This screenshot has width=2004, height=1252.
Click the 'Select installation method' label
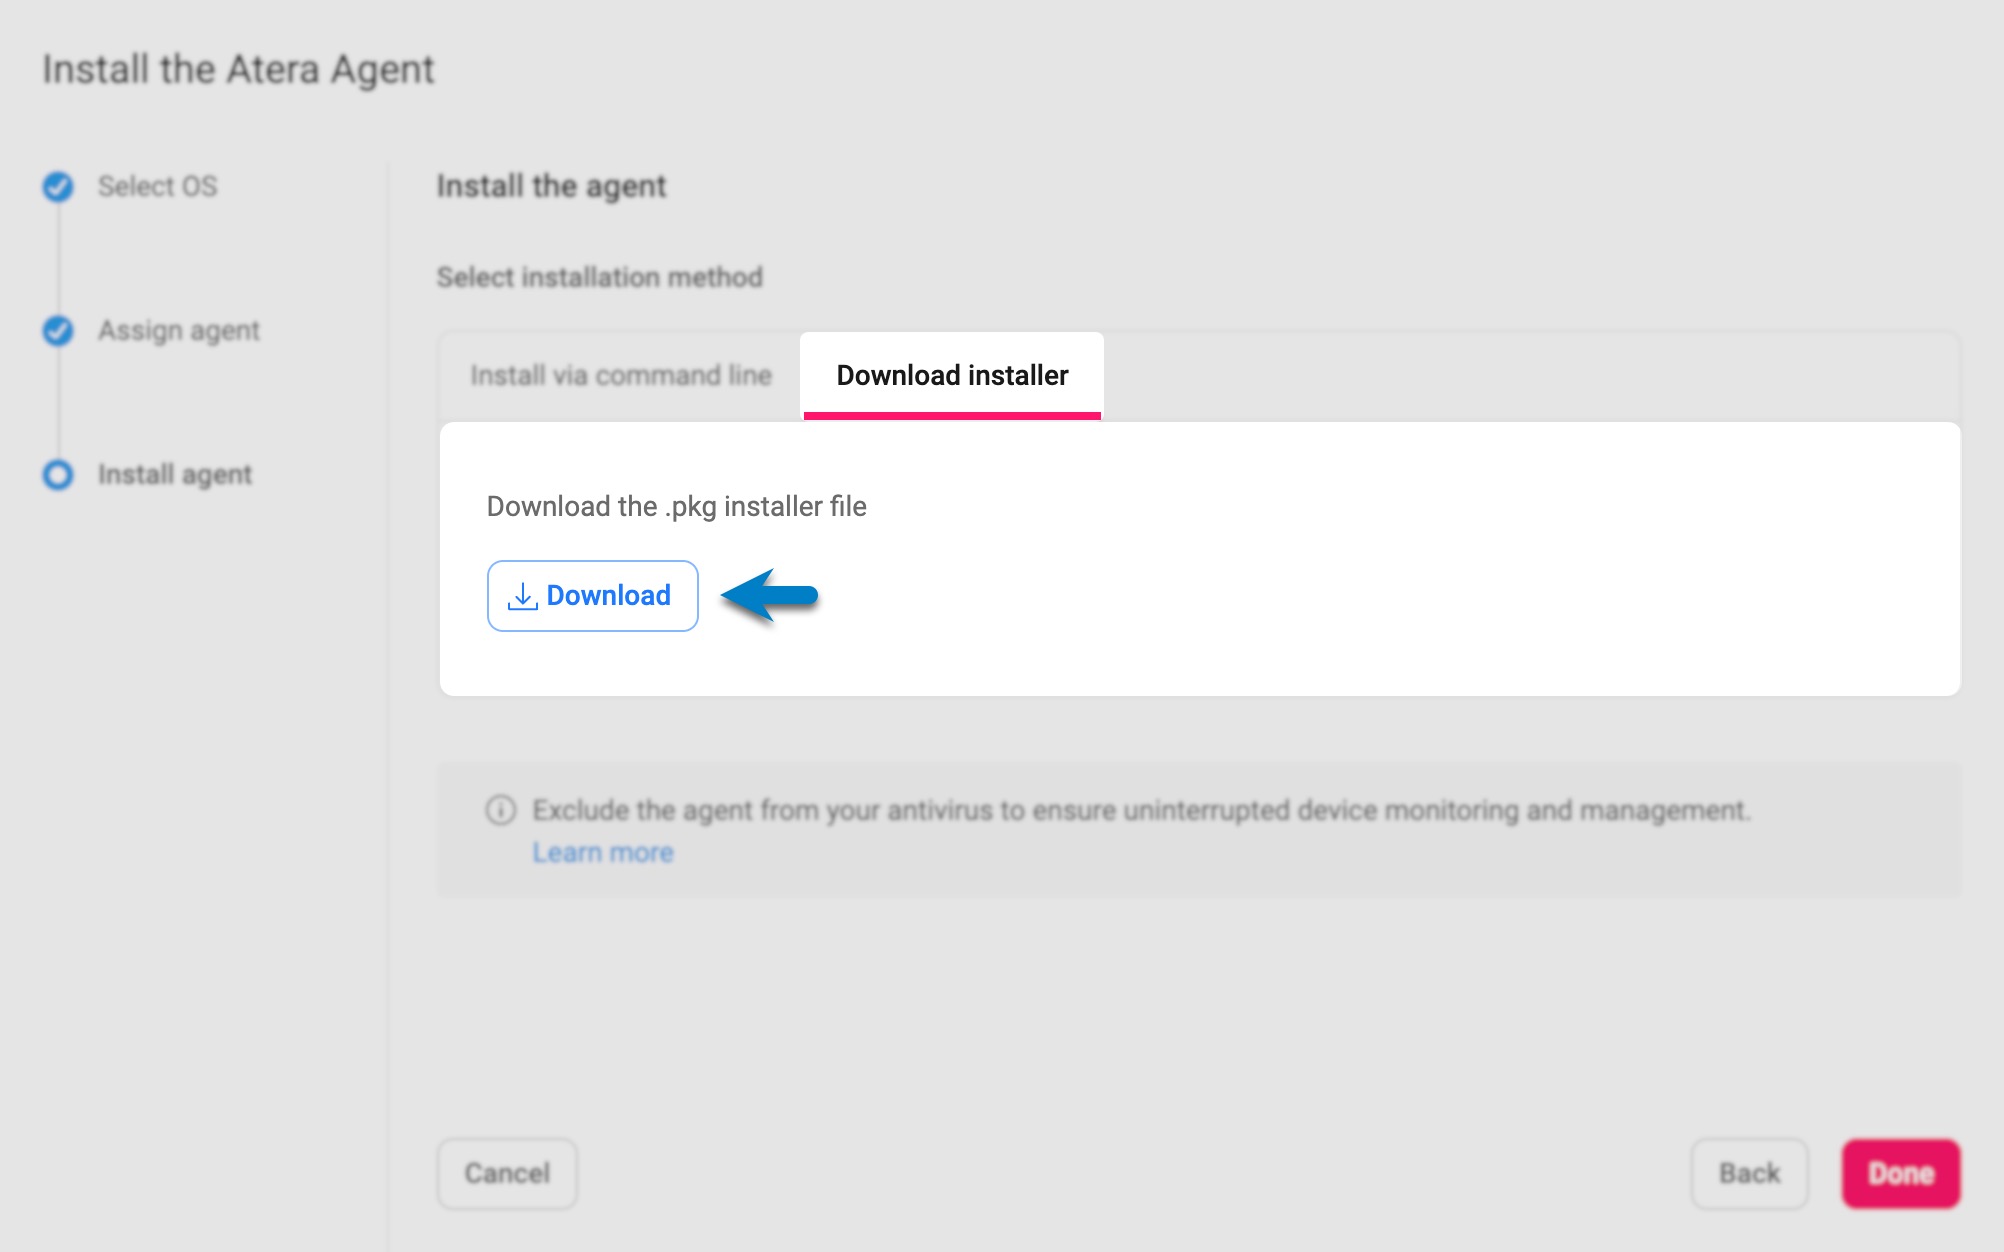pos(599,277)
